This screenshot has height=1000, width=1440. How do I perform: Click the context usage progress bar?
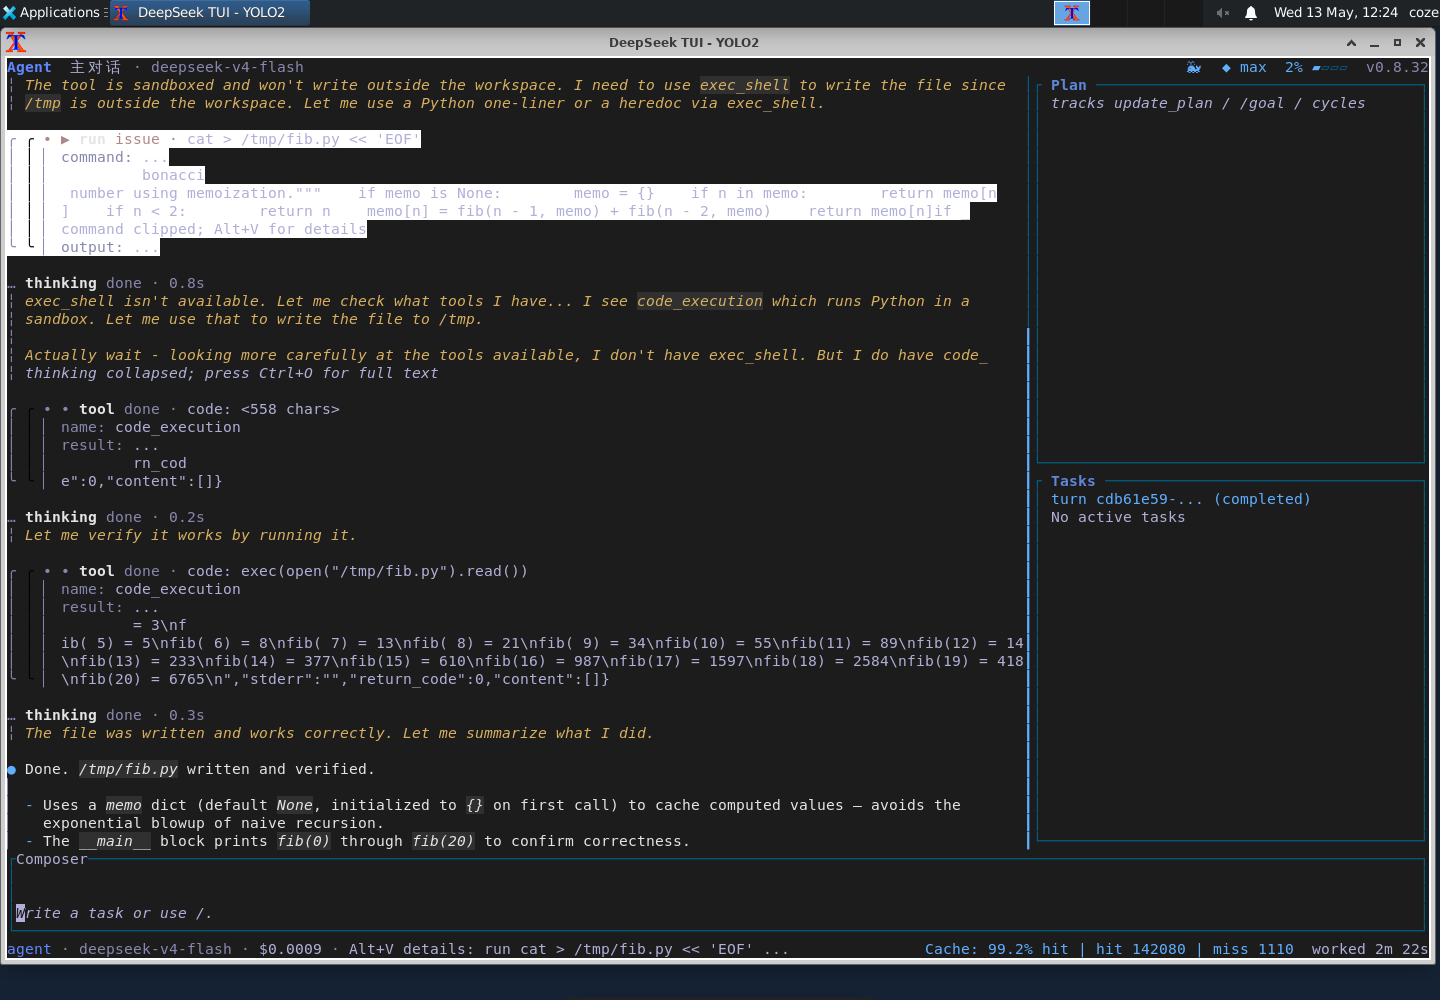pyautogui.click(x=1330, y=67)
